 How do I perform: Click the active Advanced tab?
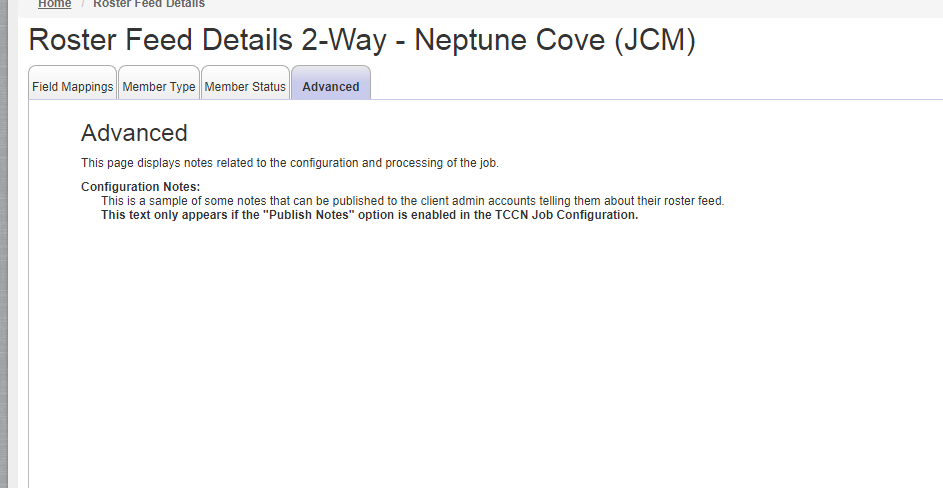(331, 87)
